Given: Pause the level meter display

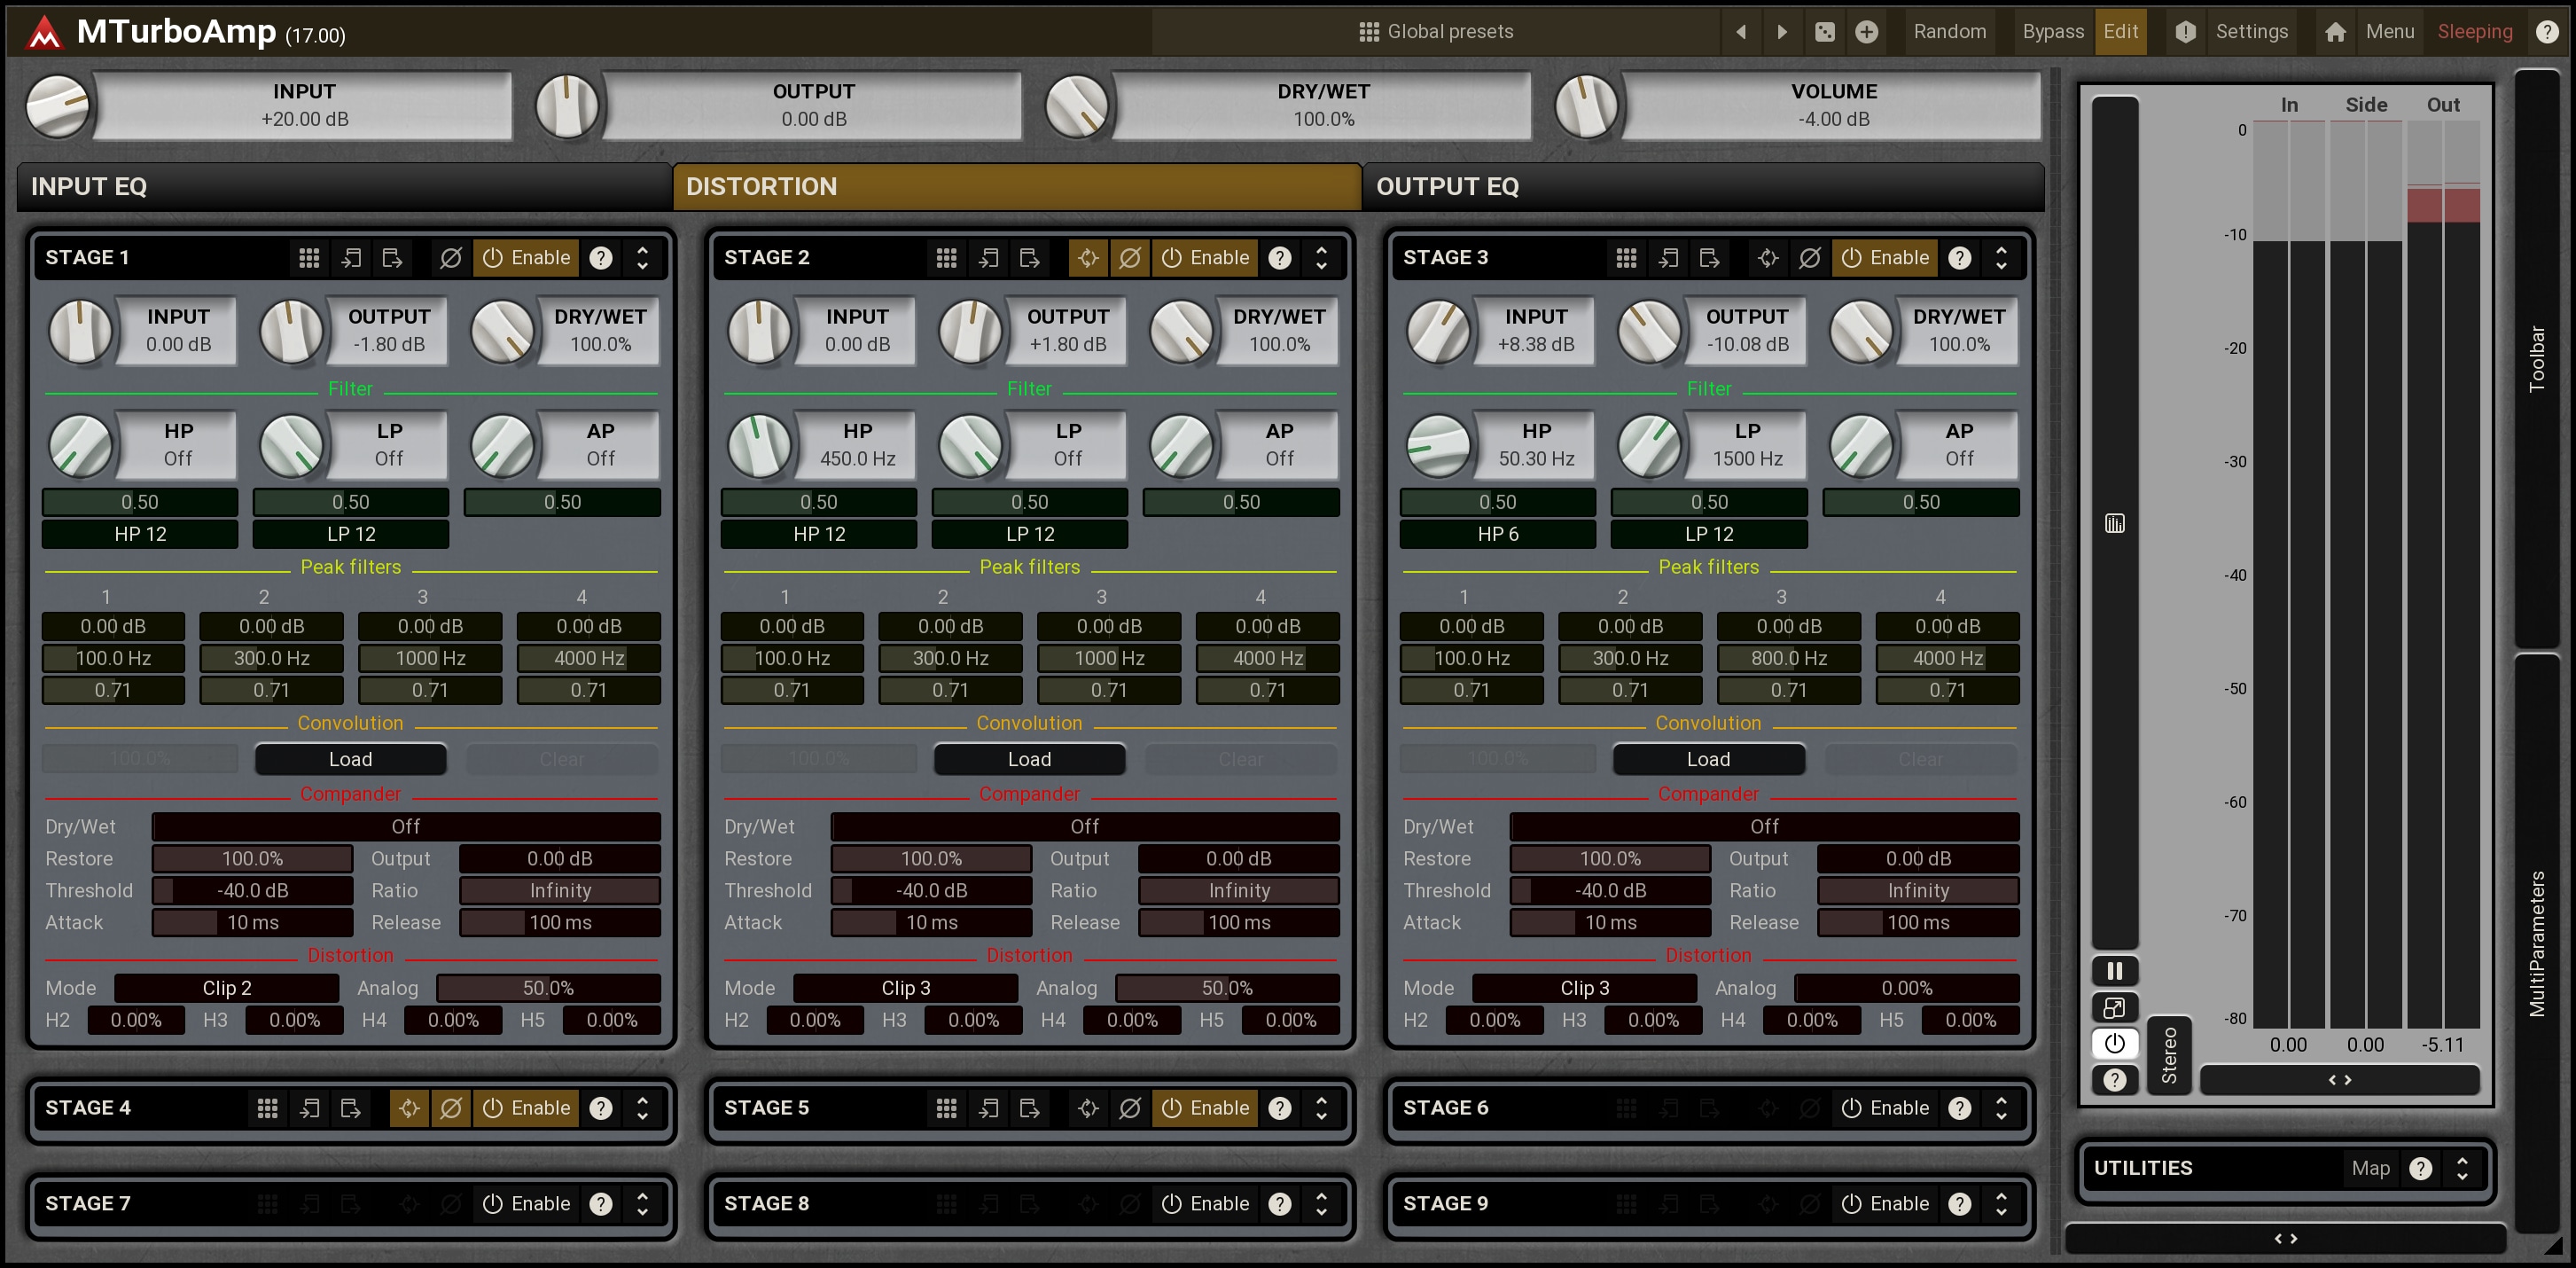Looking at the screenshot, I should point(2114,971).
